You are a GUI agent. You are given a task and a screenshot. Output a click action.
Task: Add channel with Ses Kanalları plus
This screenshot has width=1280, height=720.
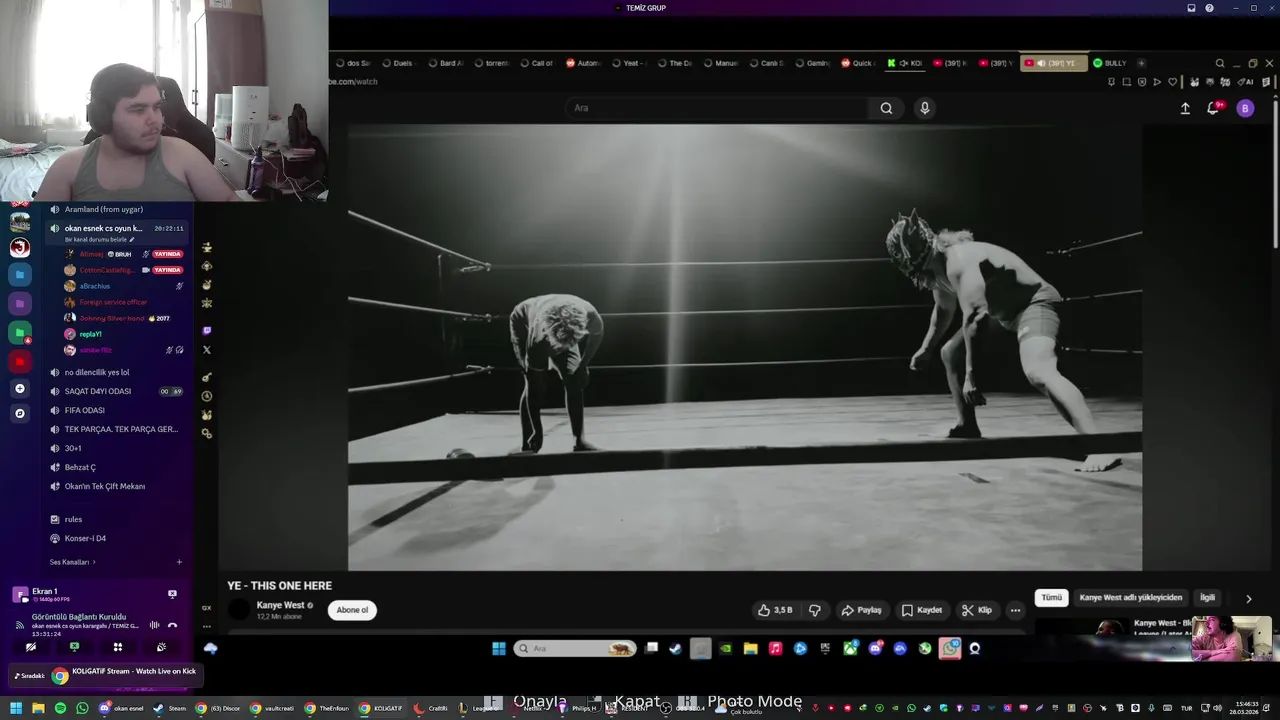pos(179,562)
